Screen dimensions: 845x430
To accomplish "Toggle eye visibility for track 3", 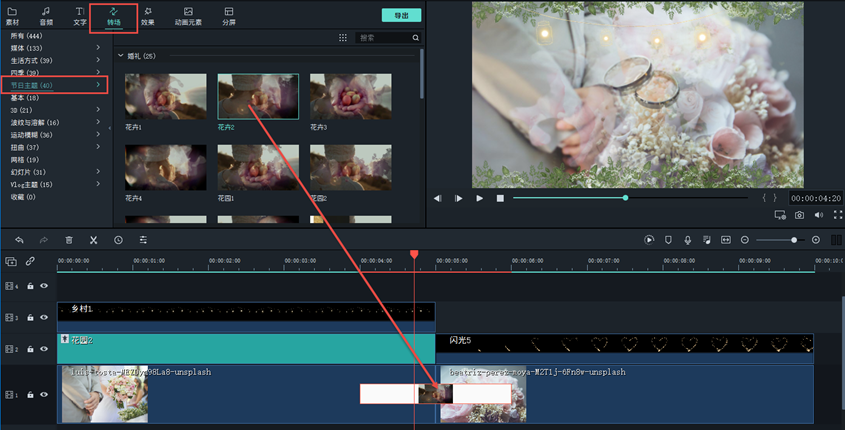I will point(44,317).
